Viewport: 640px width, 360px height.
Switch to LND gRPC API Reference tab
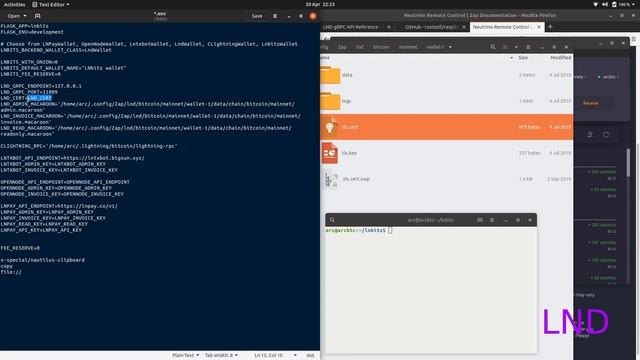pos(350,27)
